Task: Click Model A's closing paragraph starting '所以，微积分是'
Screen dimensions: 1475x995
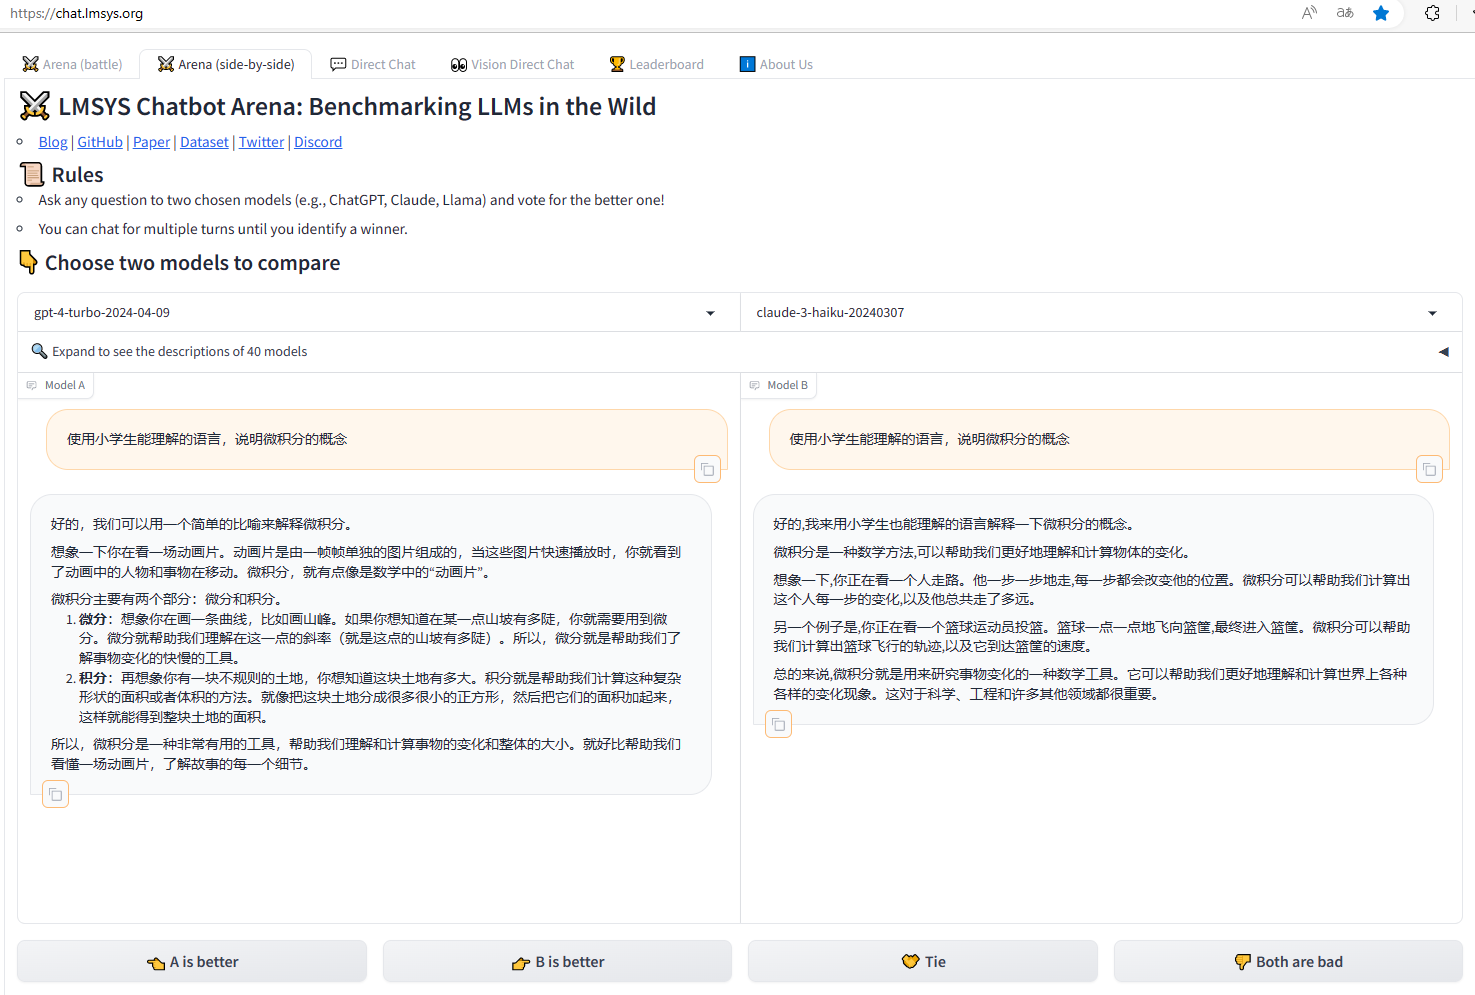Action: (366, 754)
